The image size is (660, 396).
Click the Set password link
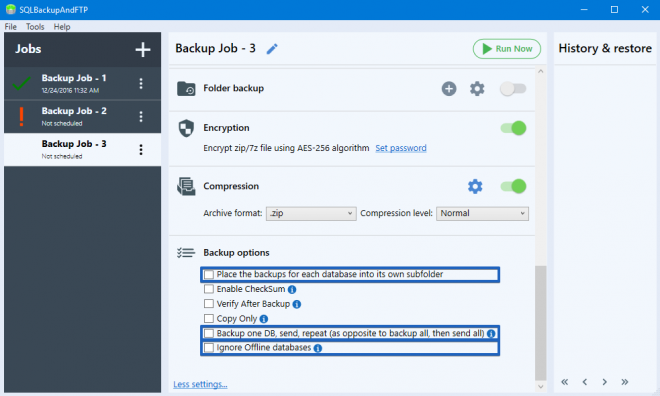point(401,148)
